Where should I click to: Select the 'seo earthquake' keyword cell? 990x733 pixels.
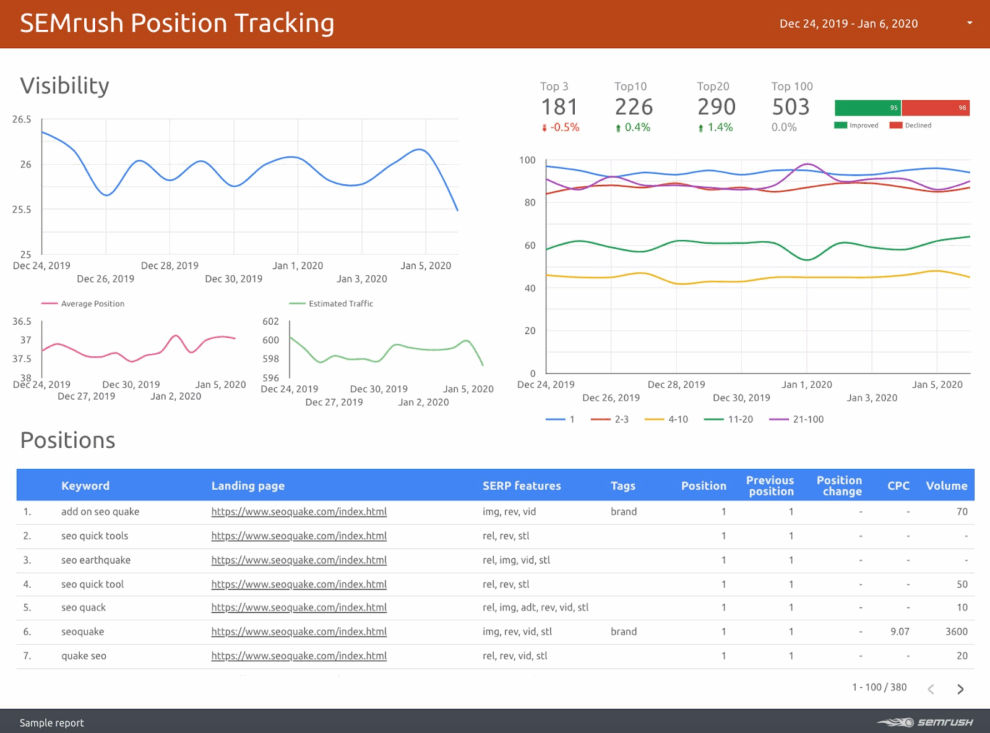point(96,560)
